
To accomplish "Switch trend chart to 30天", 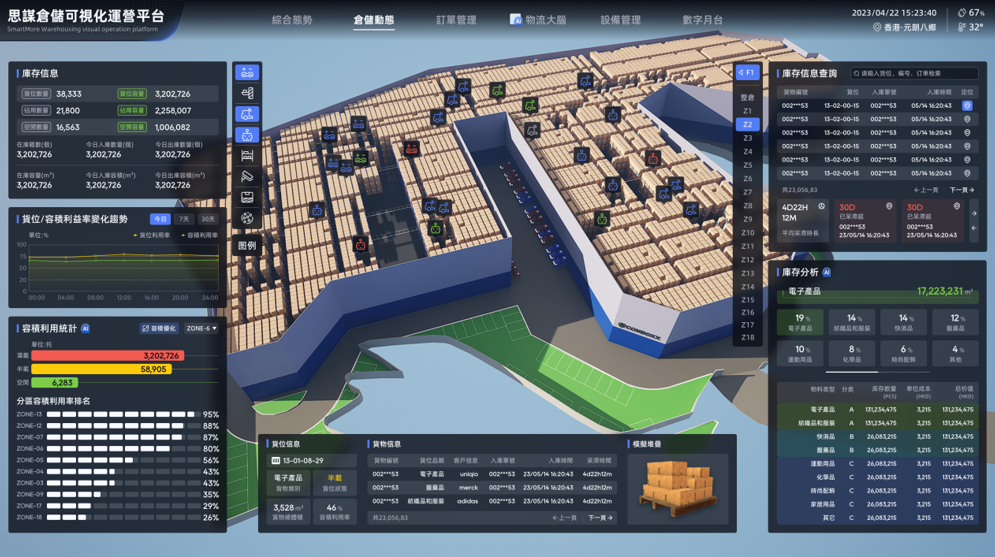I will pyautogui.click(x=208, y=219).
